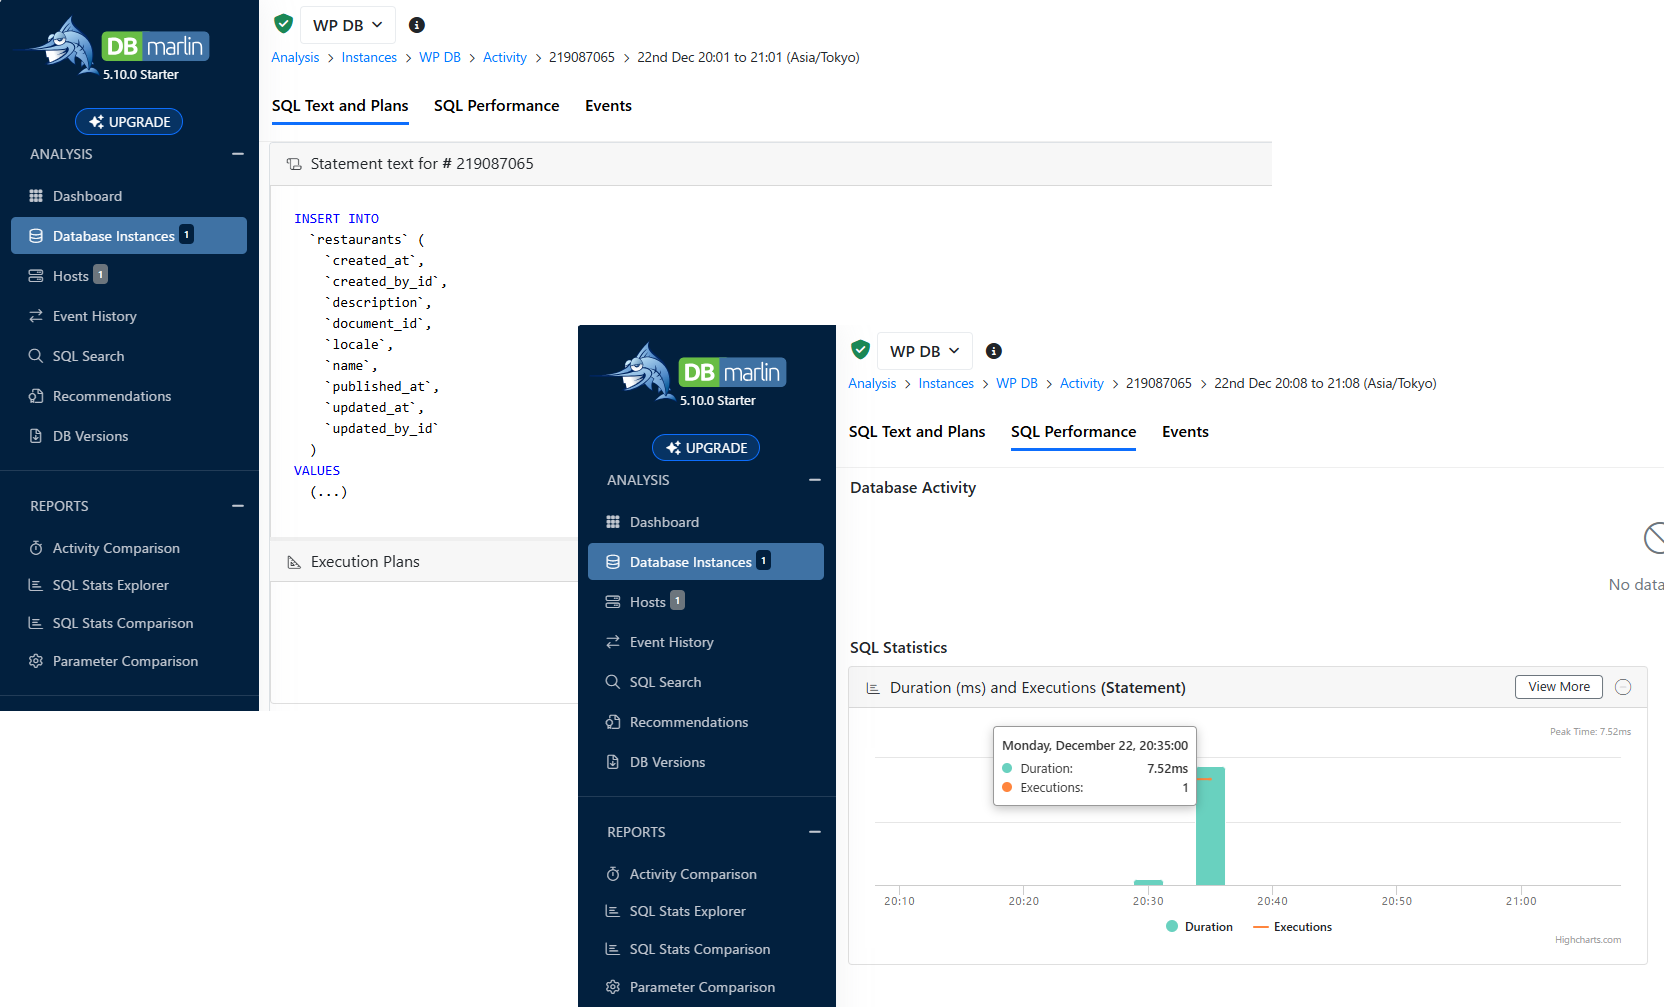Collapse the ANALYSIS section in back window
Screen dimensions: 1664x1007
click(238, 154)
